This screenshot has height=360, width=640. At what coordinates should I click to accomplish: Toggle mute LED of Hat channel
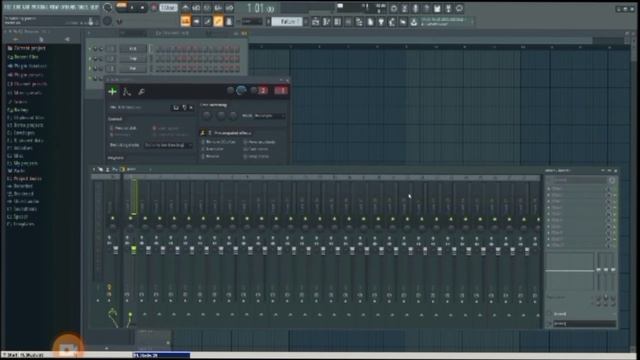point(90,68)
